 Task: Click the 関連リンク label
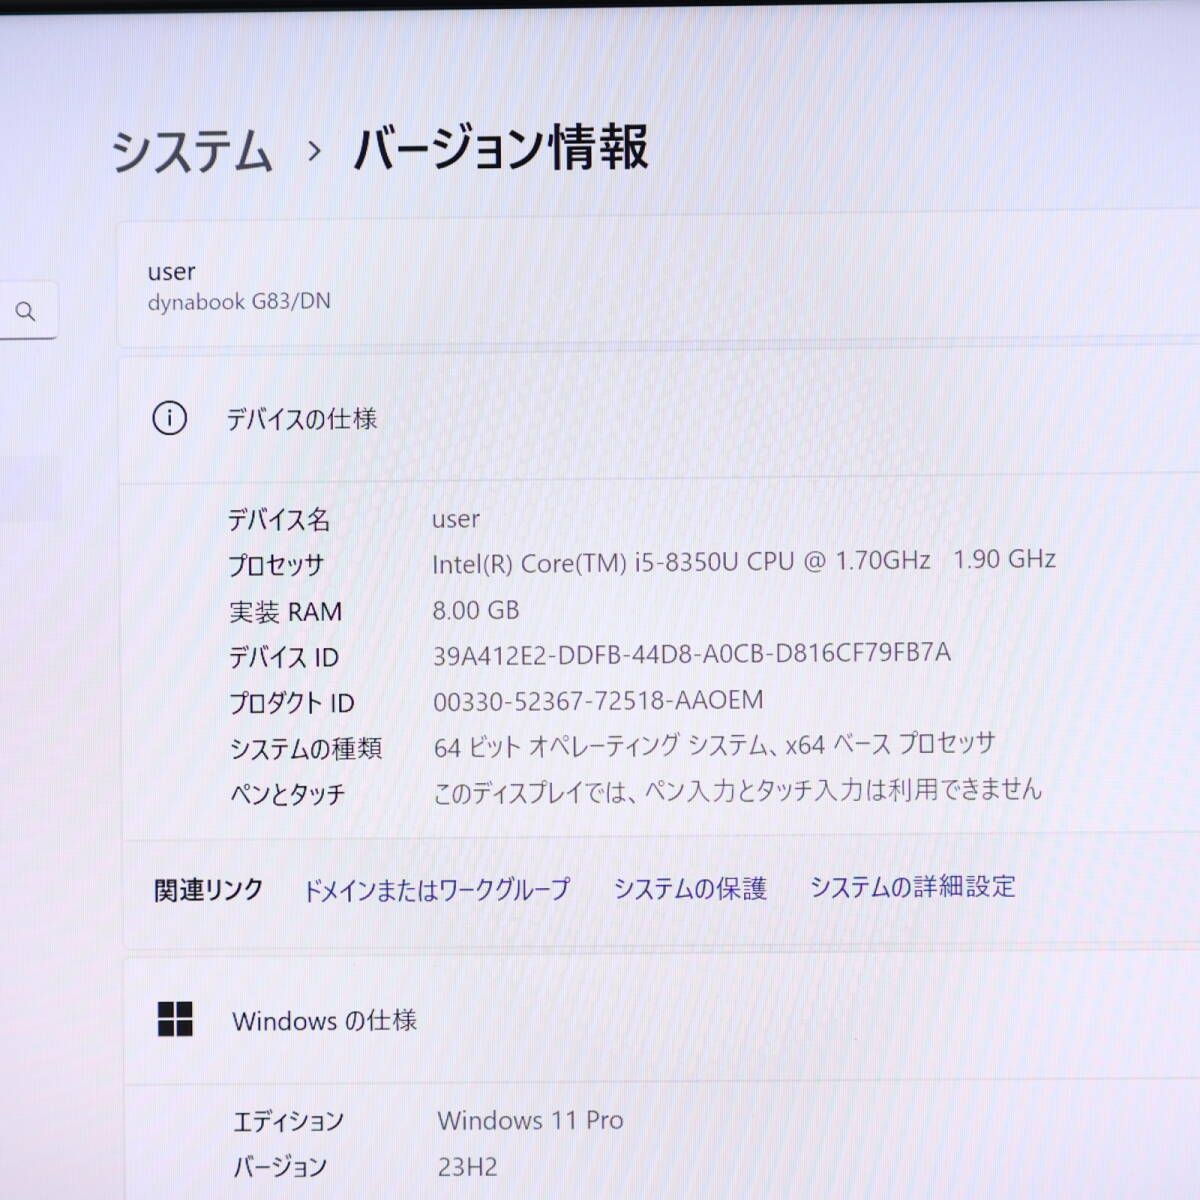pos(209,890)
